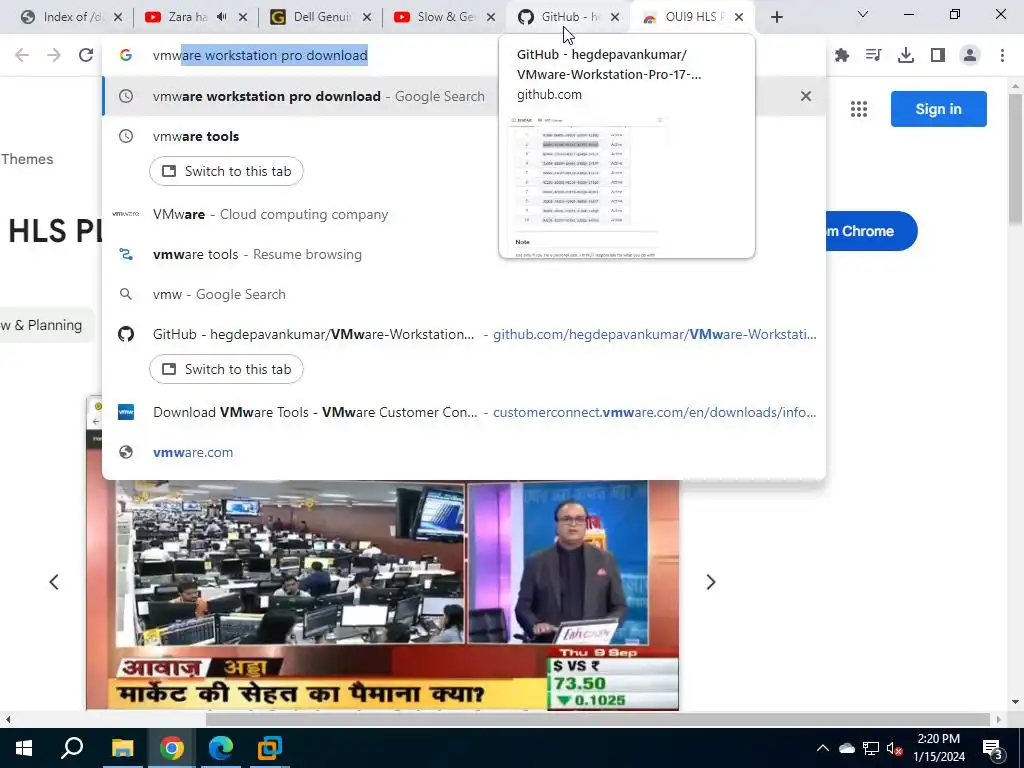Open the Chrome profile avatar
This screenshot has width=1024, height=768.
970,56
